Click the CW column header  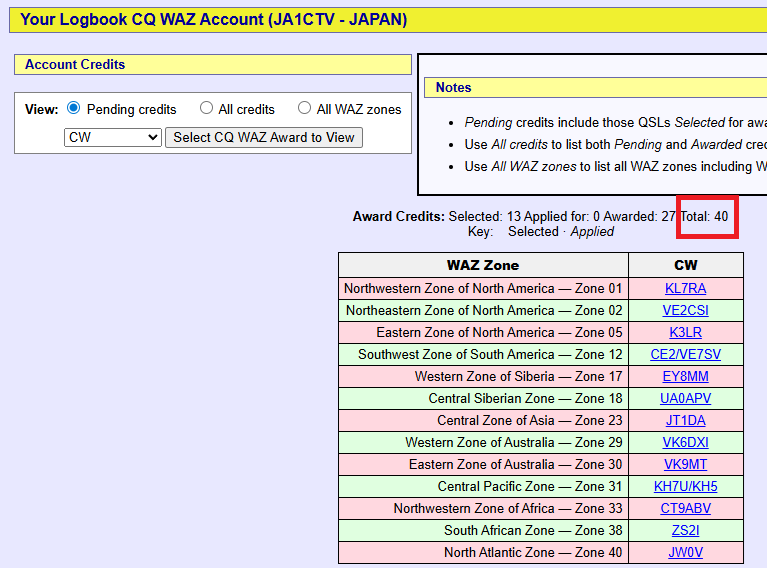click(x=685, y=265)
